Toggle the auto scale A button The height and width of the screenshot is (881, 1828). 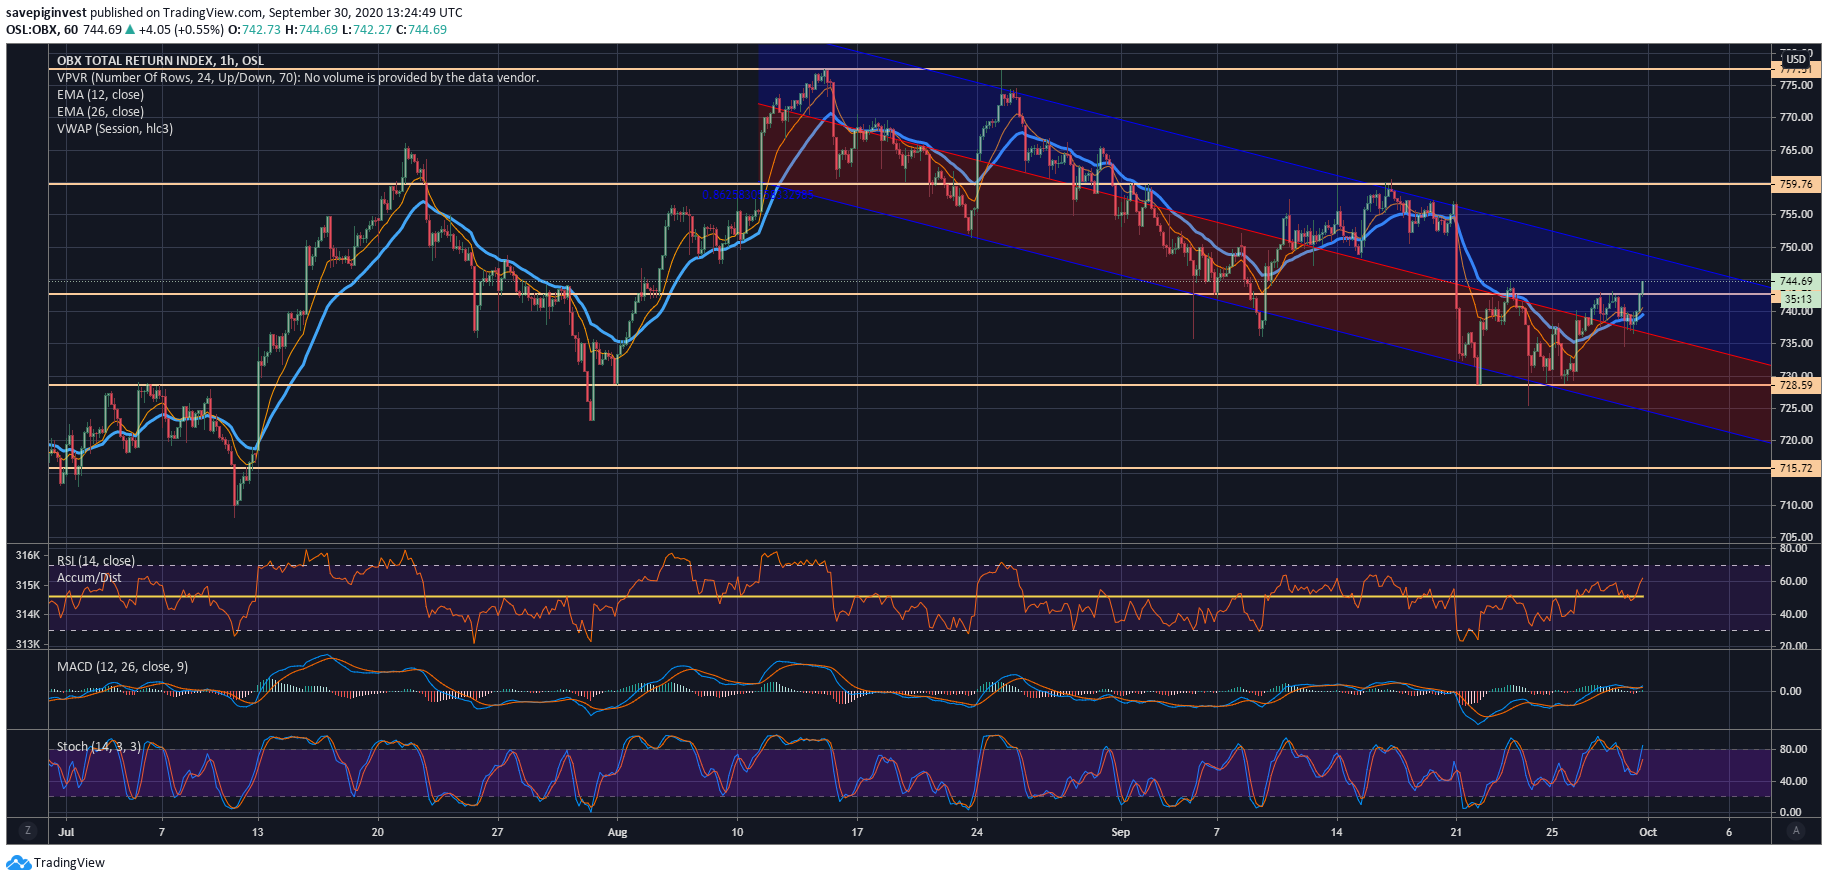[1796, 831]
